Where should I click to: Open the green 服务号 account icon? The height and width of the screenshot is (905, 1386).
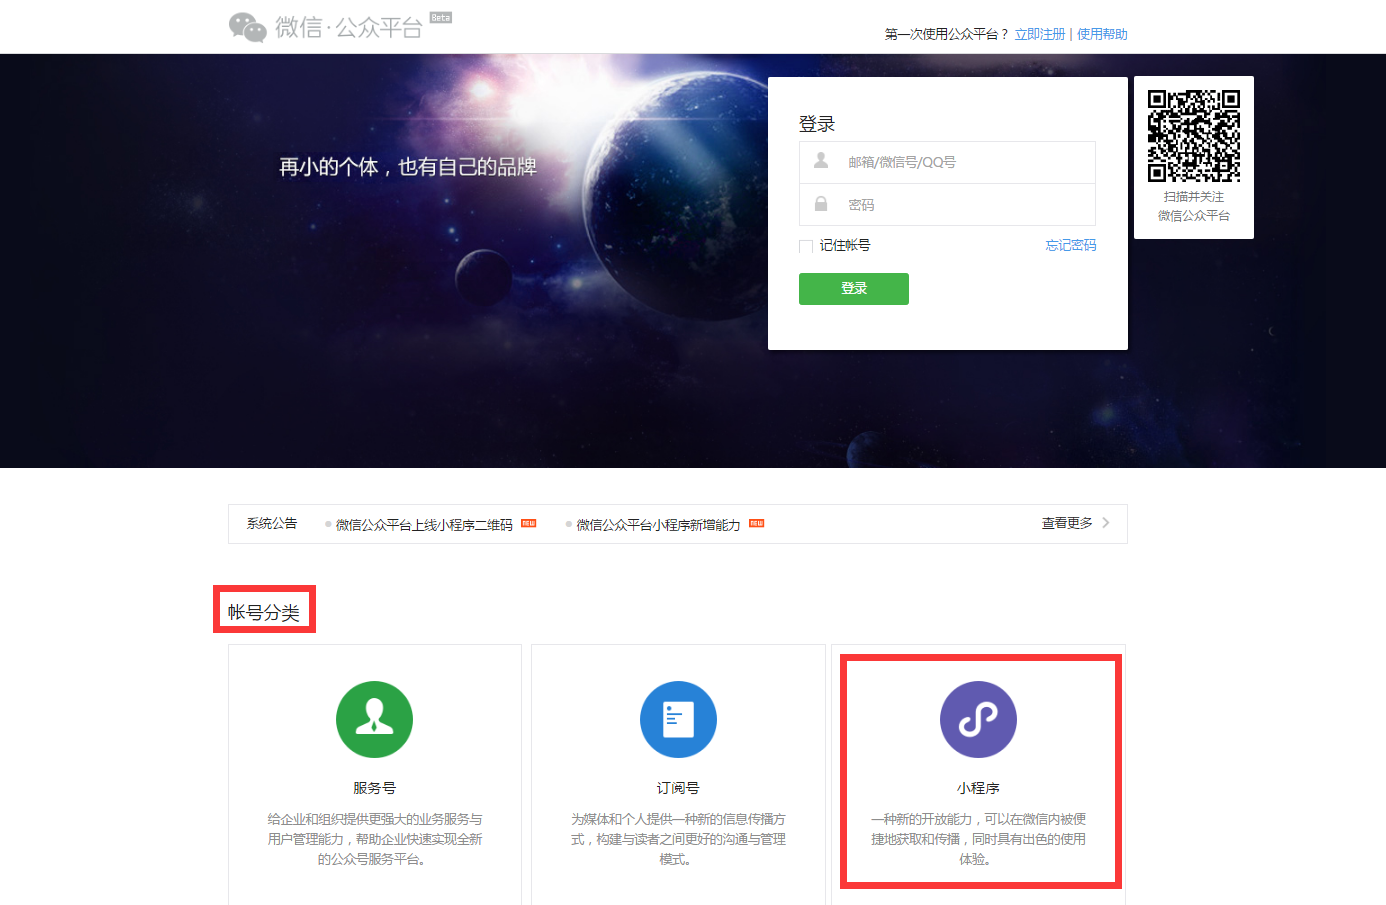pyautogui.click(x=374, y=719)
